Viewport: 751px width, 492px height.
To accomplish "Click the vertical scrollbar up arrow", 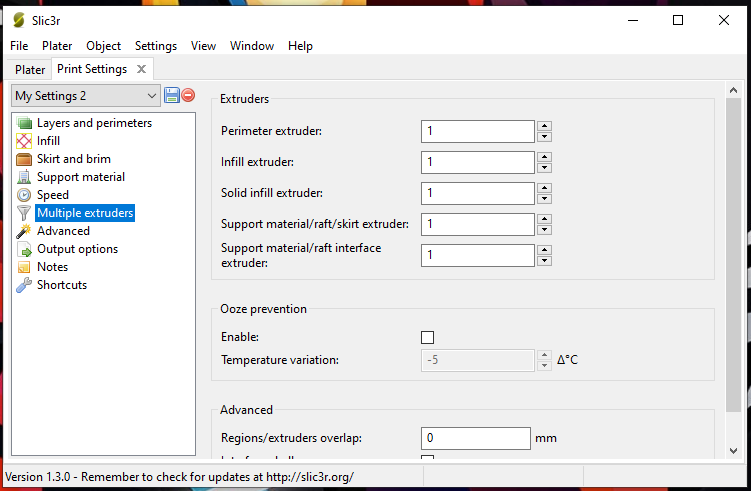I will pyautogui.click(x=733, y=90).
